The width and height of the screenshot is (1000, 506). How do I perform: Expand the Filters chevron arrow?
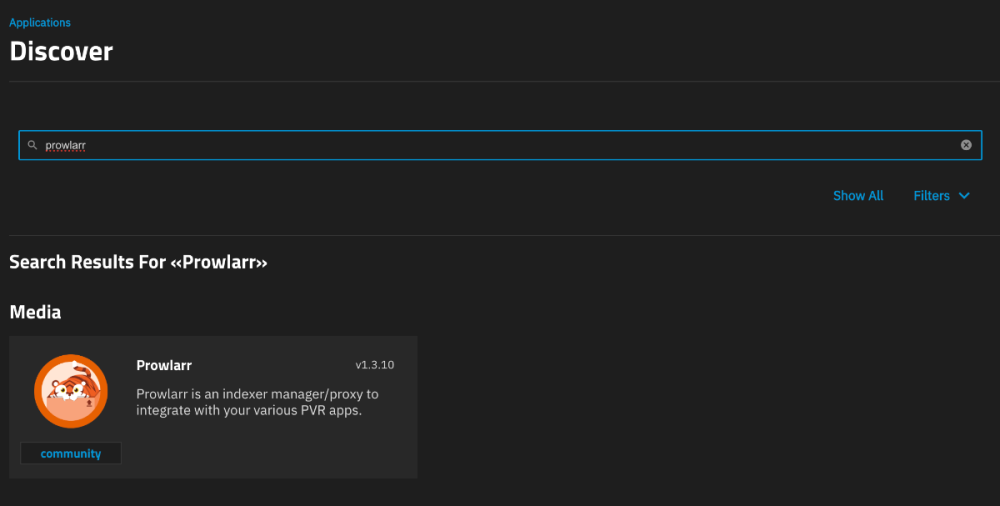[x=964, y=196]
